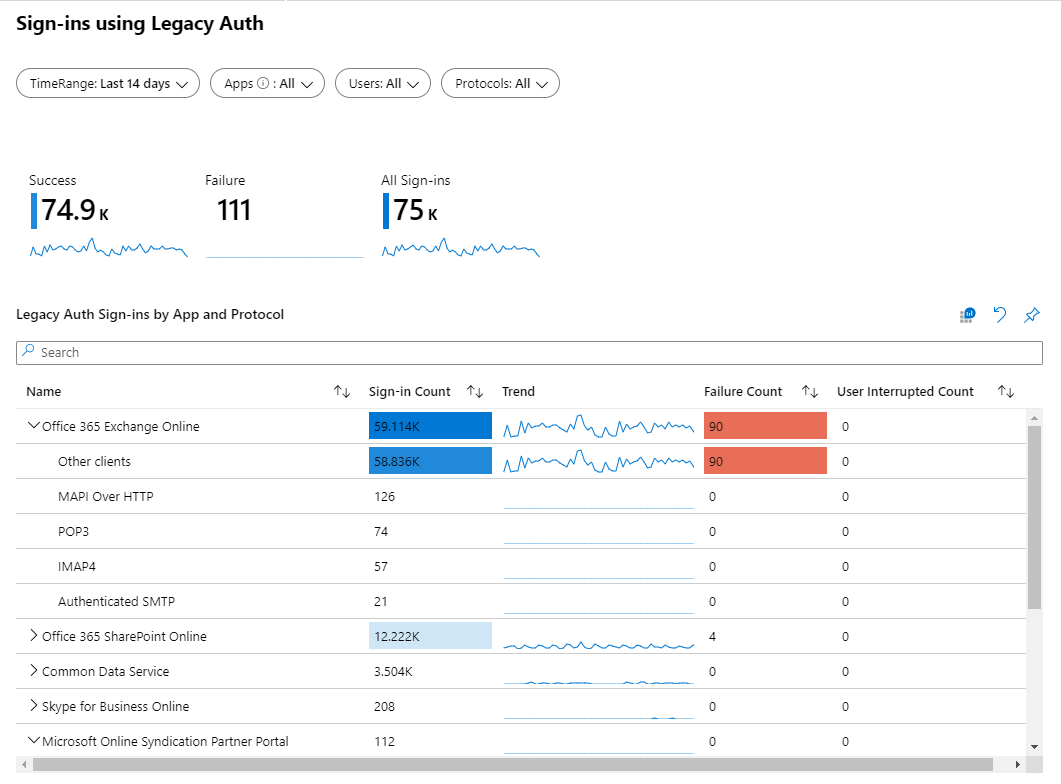Open the TimeRange: Last 14 days dropdown
This screenshot has width=1061, height=784.
pyautogui.click(x=108, y=83)
